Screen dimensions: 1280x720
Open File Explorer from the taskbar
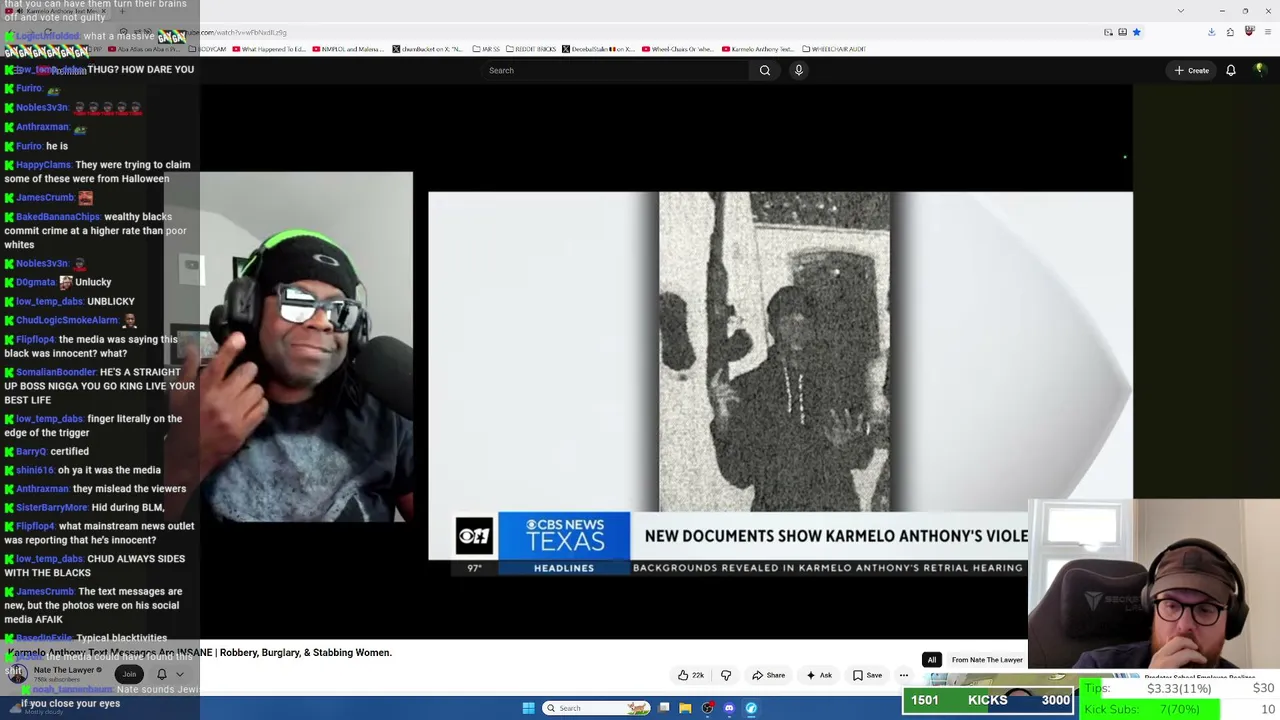click(685, 708)
